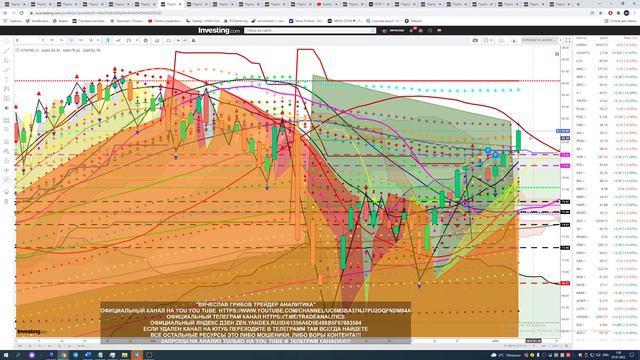The image size is (640, 360).
Task: Toggle hide all drawings eye icon
Action: [6, 170]
